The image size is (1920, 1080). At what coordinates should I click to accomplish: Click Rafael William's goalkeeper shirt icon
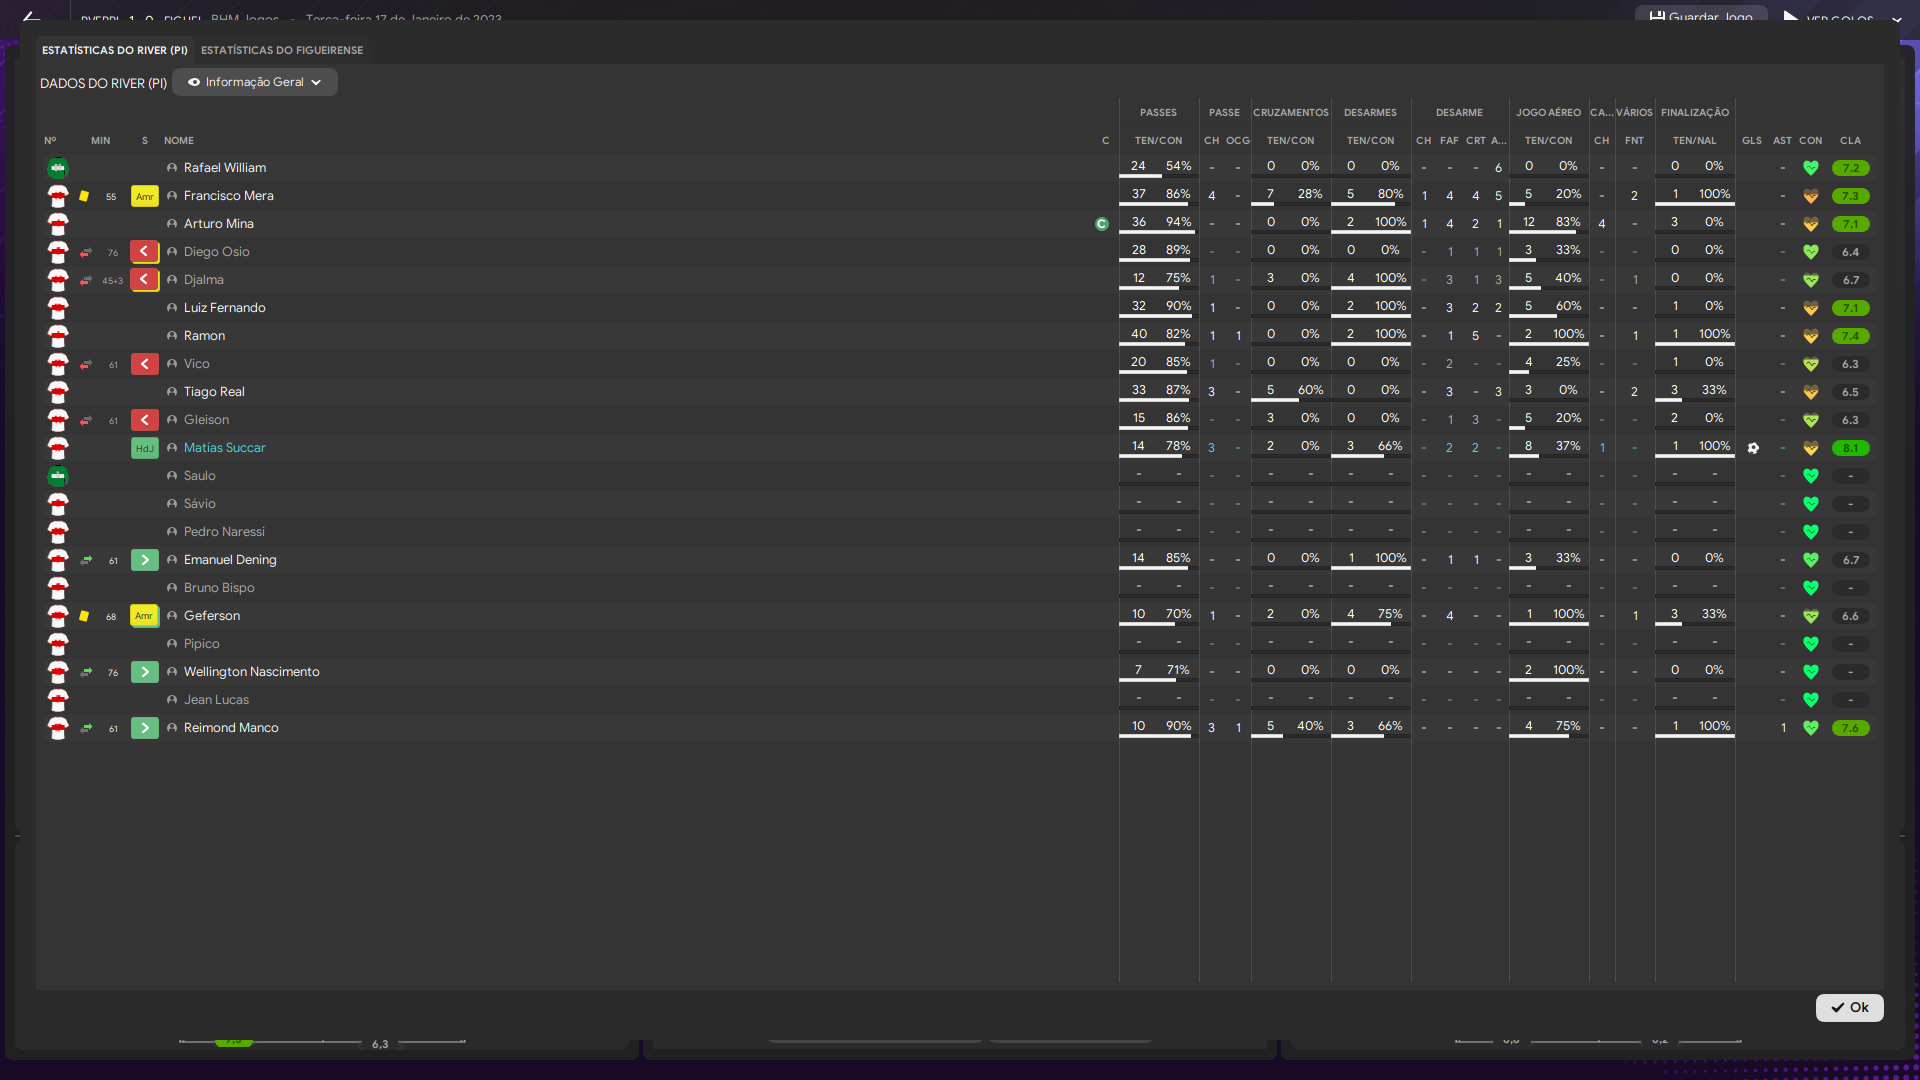(x=58, y=168)
